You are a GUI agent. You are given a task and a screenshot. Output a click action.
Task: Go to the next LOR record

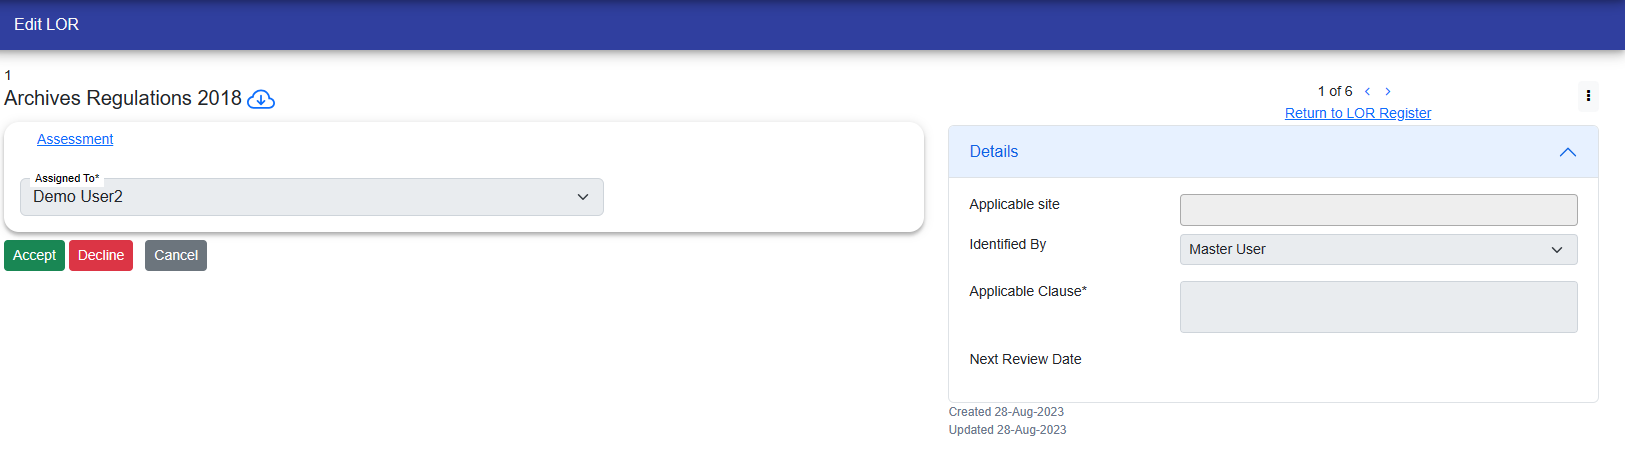1388,92
